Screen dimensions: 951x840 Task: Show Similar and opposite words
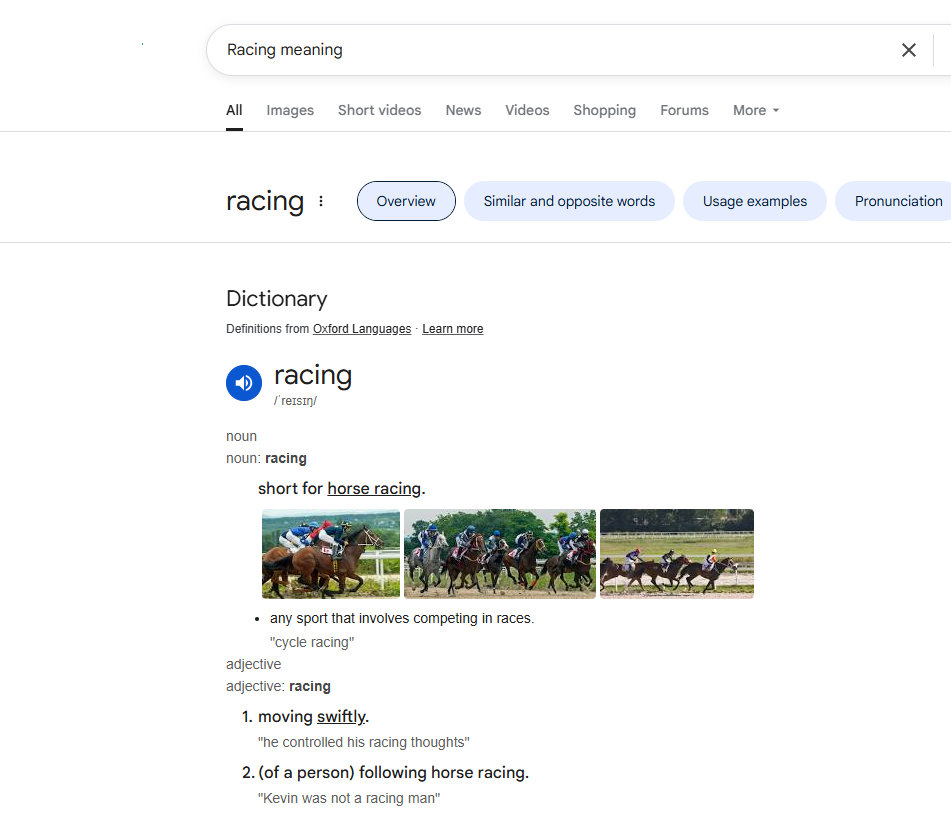(x=569, y=201)
